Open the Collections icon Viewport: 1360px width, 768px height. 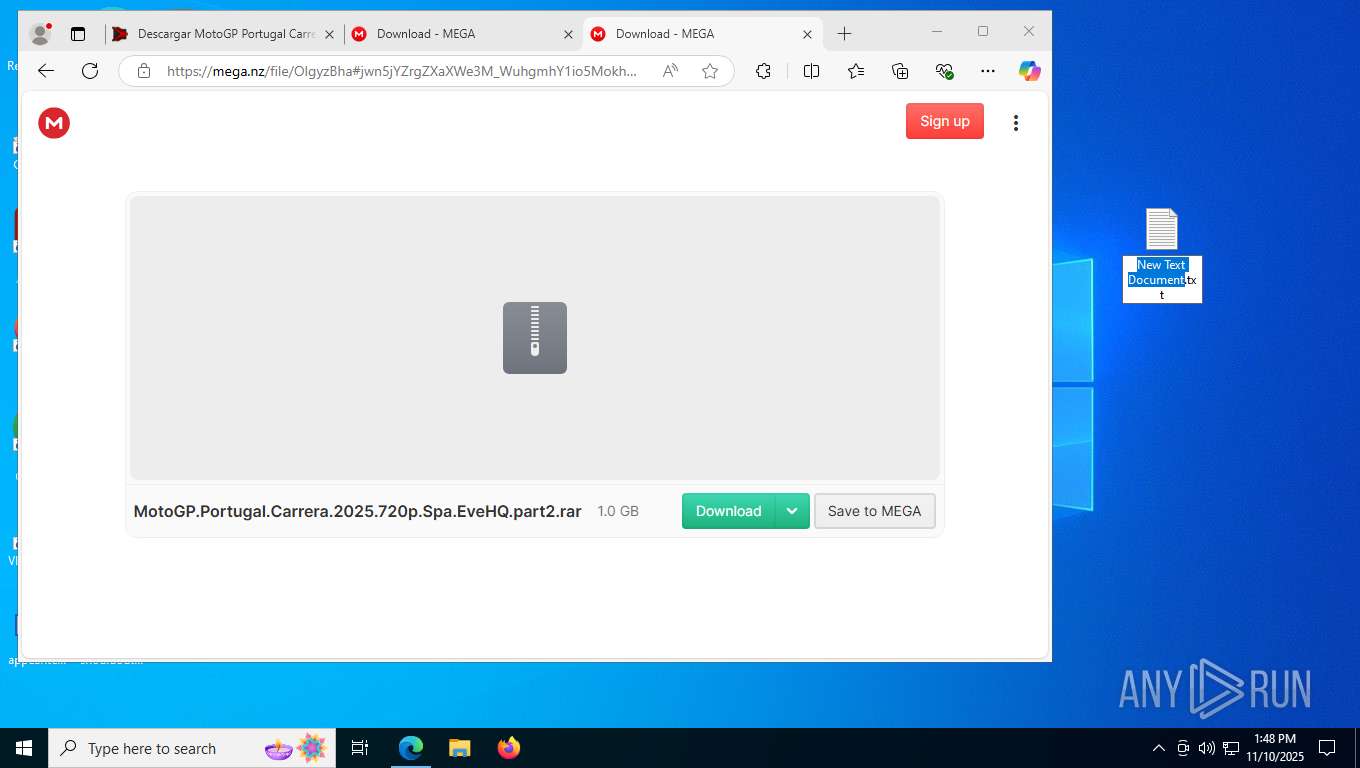pos(900,71)
